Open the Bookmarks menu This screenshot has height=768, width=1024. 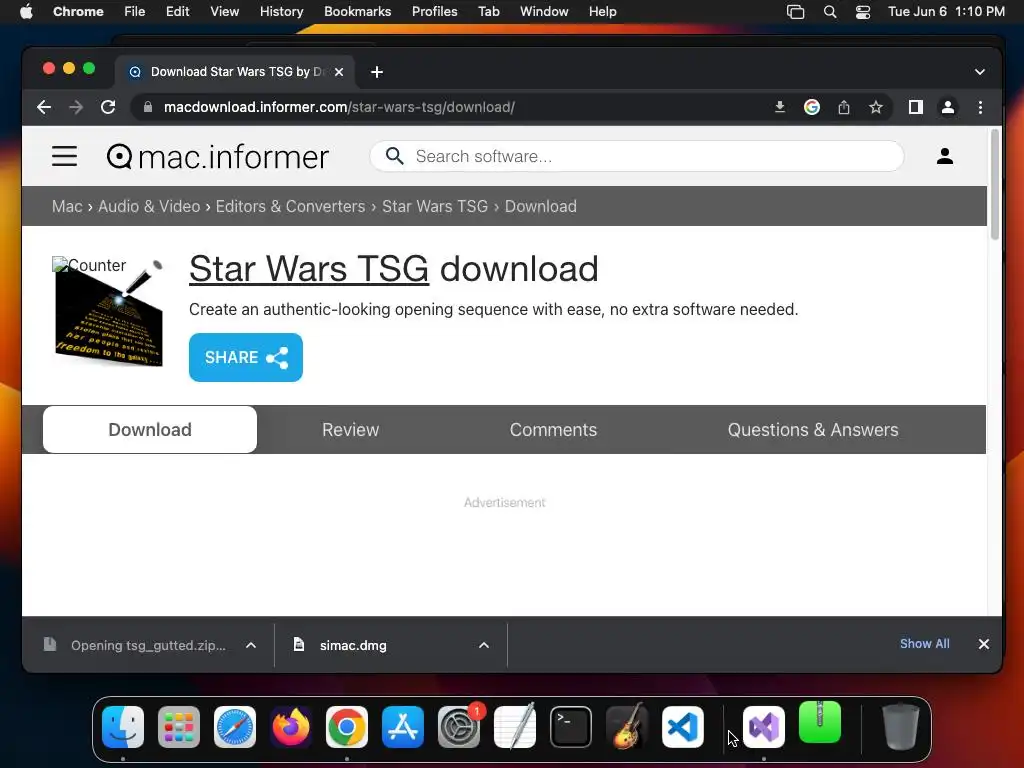tap(357, 12)
